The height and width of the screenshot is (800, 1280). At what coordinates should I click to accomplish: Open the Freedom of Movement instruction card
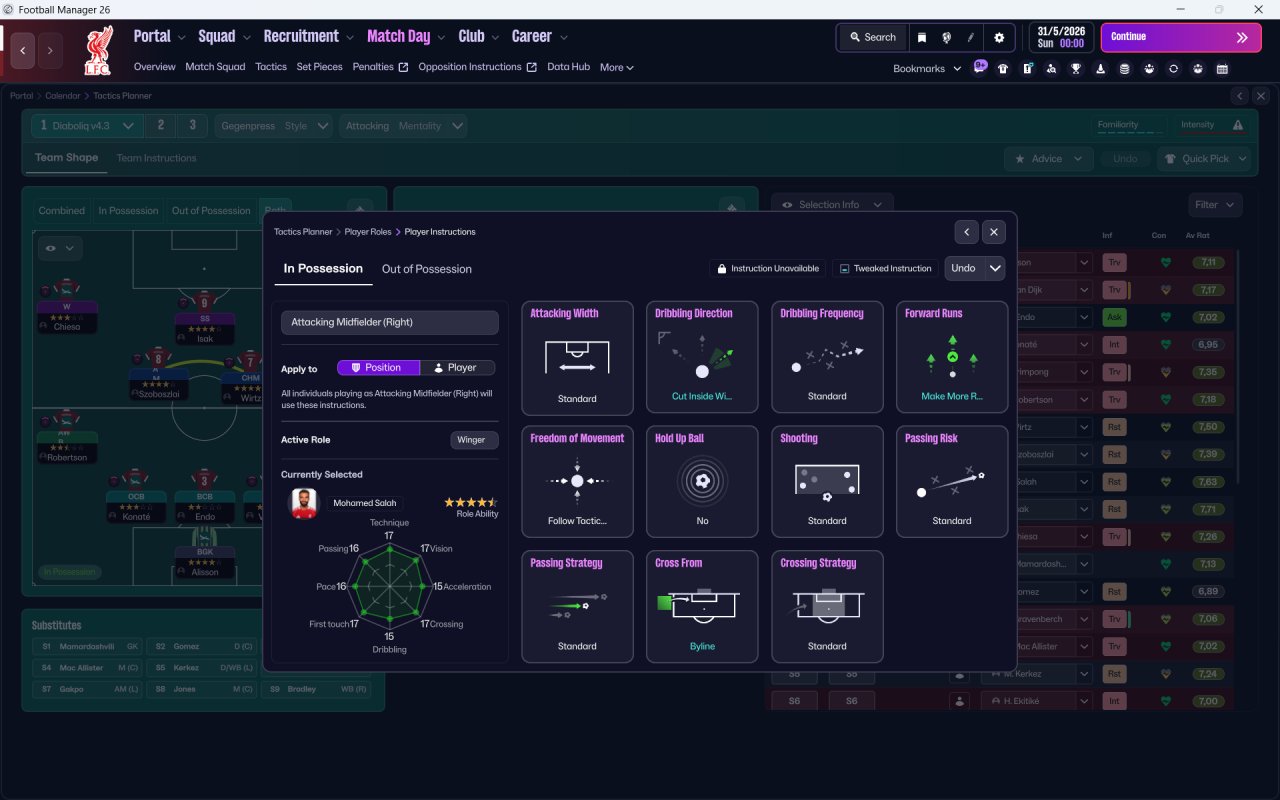pyautogui.click(x=577, y=482)
